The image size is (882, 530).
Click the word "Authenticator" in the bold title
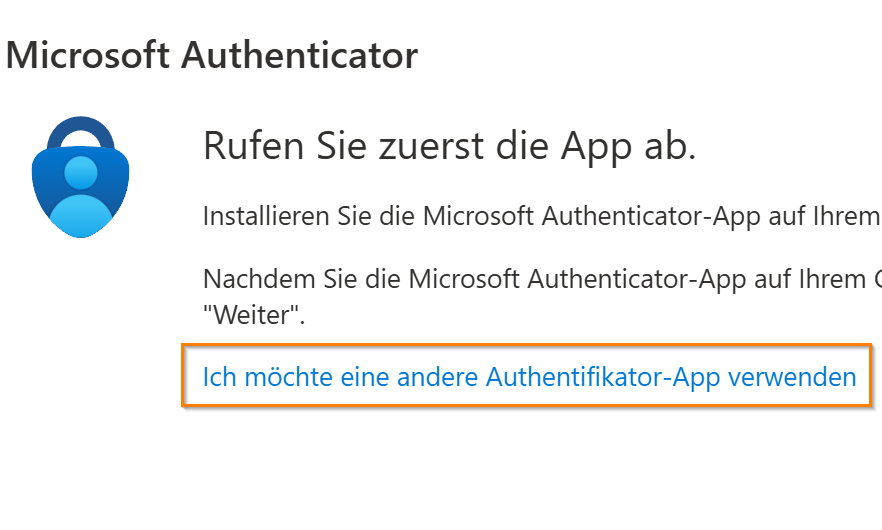tap(301, 55)
